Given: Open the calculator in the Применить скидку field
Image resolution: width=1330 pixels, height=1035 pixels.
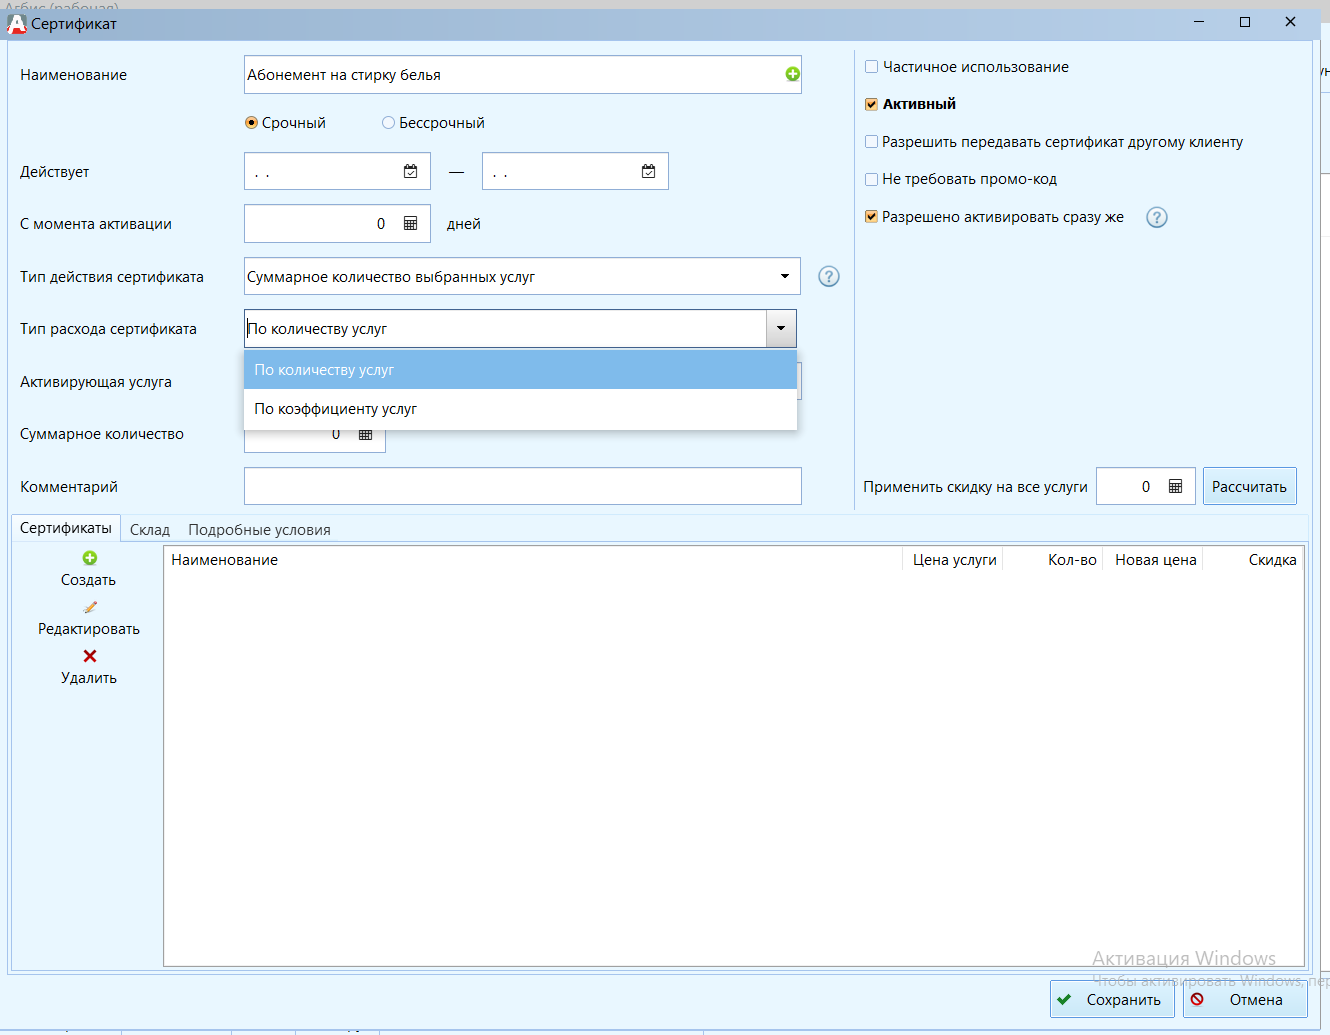Looking at the screenshot, I should pos(1175,486).
